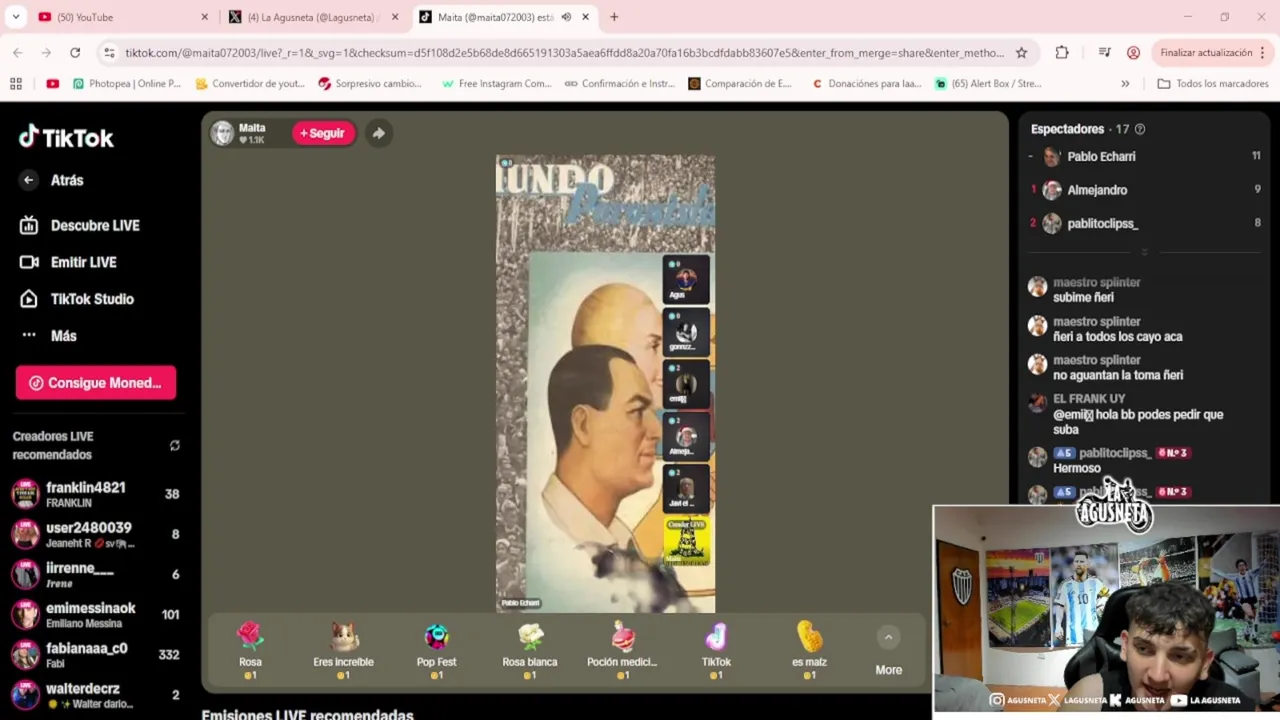The image size is (1280, 720).
Task: Send the TikTok gift
Action: (x=716, y=650)
